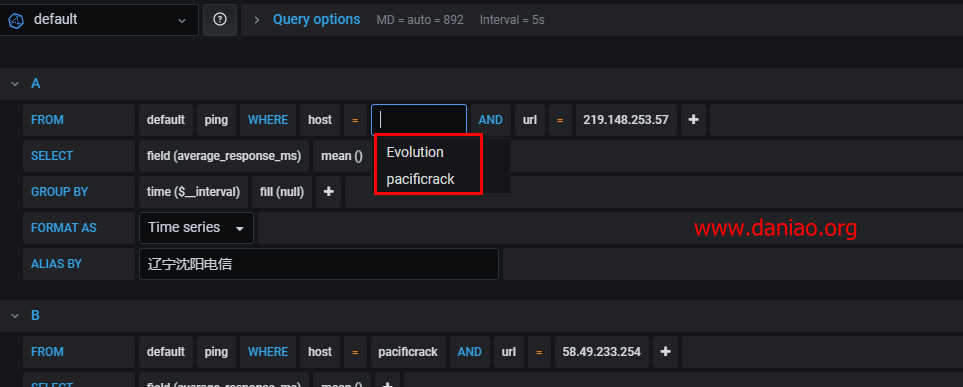Screen dimensions: 963x387
Task: Click the query B title label
Action: pos(36,315)
